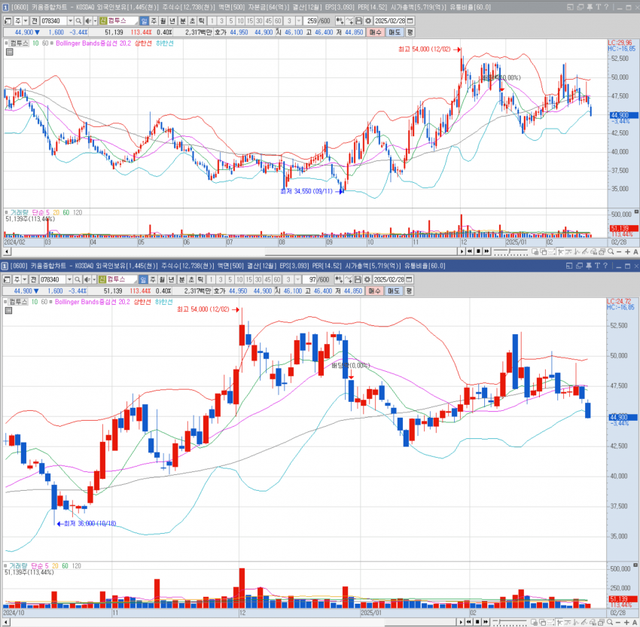Click the 매수 buy button in upper chart
The height and width of the screenshot is (627, 640).
point(374,32)
